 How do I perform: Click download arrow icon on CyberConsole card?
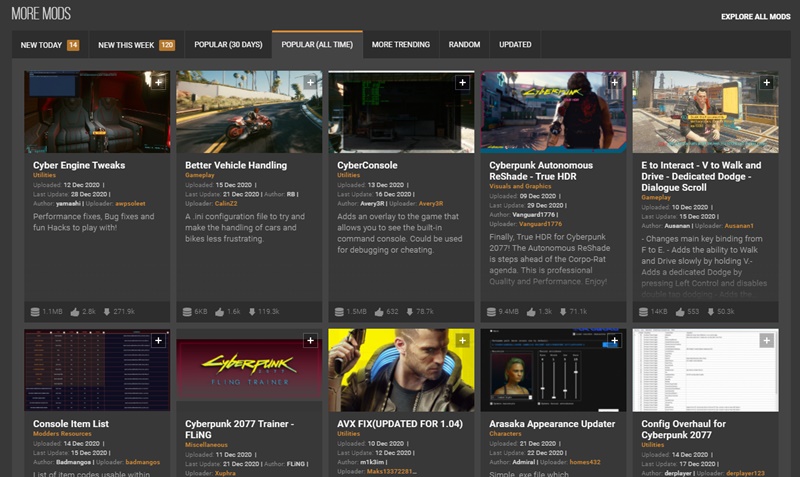tap(409, 312)
